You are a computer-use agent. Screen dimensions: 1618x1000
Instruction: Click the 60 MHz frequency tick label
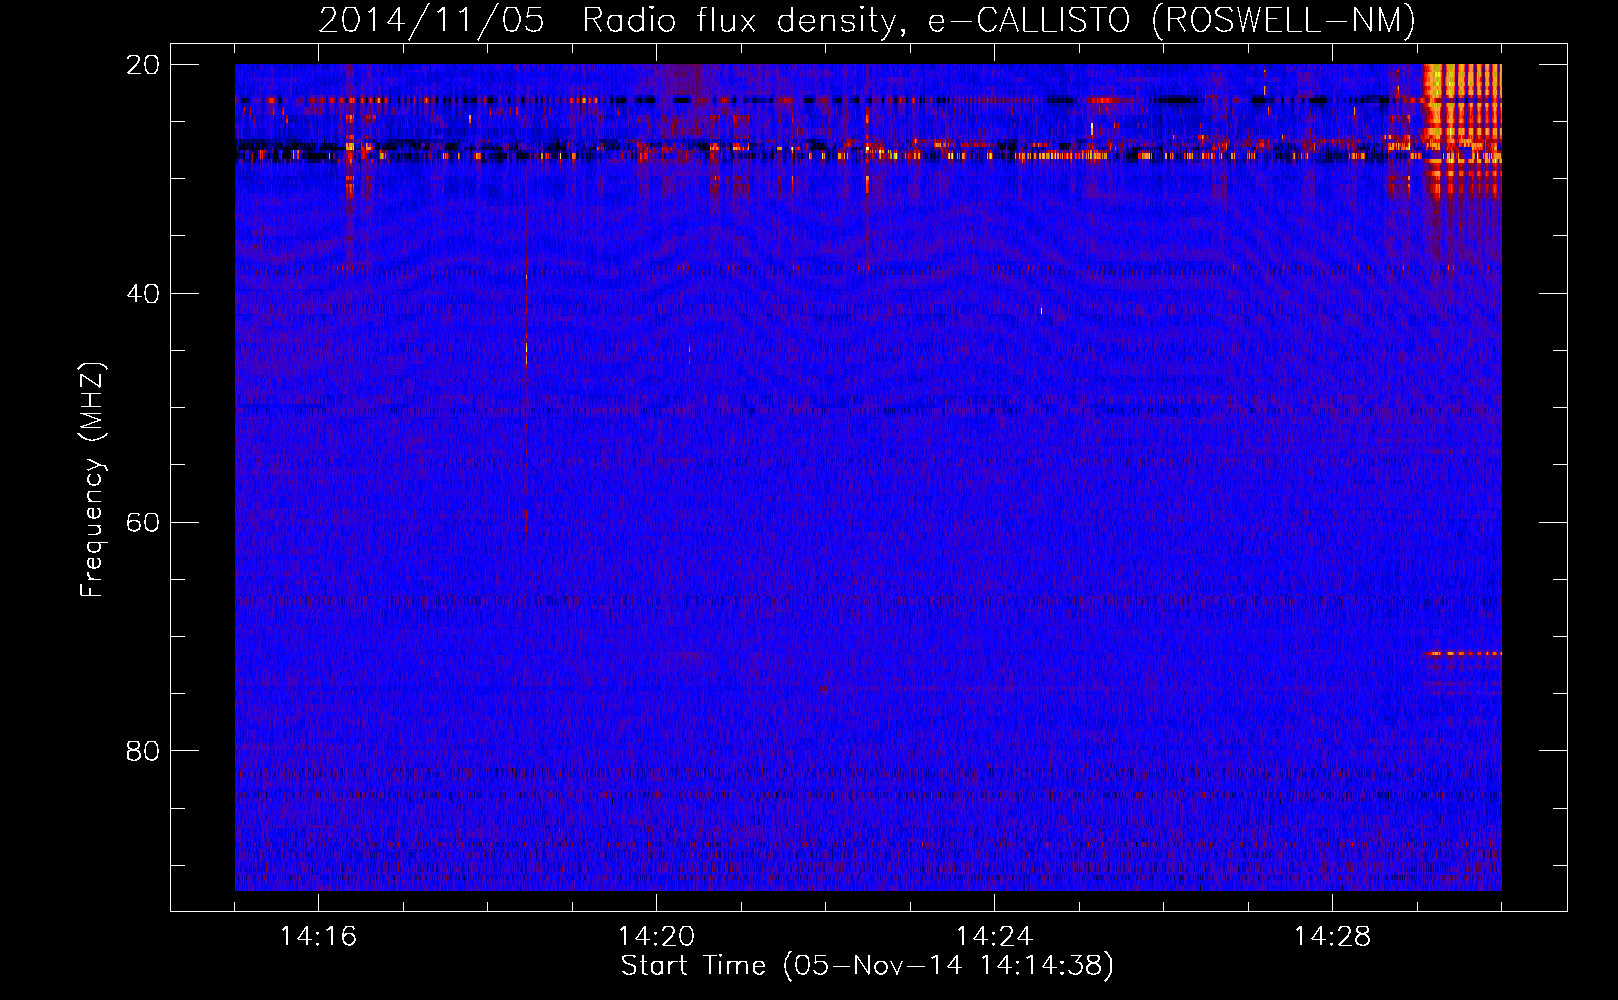pos(143,523)
